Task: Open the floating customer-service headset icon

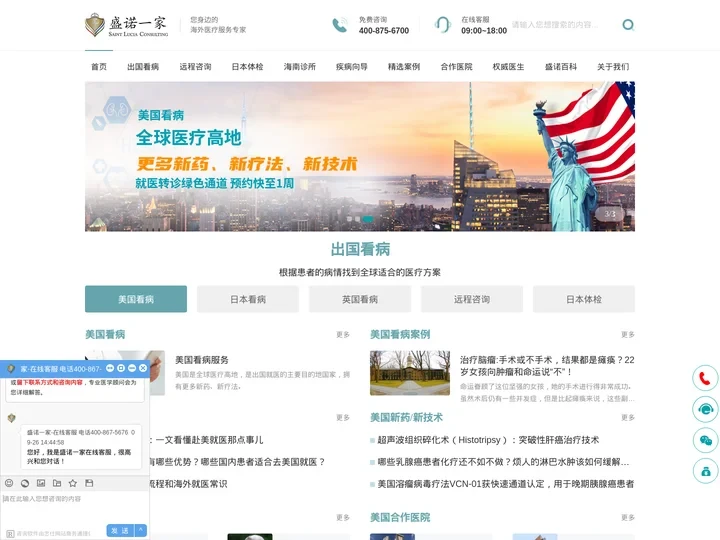Action: pyautogui.click(x=705, y=409)
